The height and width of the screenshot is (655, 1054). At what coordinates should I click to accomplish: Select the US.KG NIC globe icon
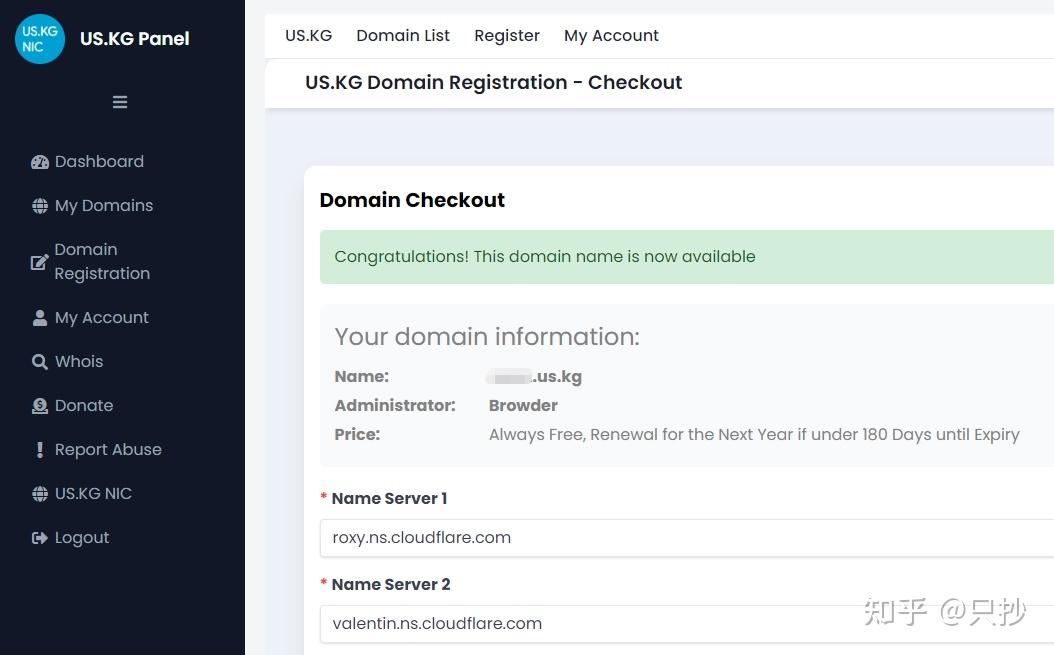coord(40,493)
